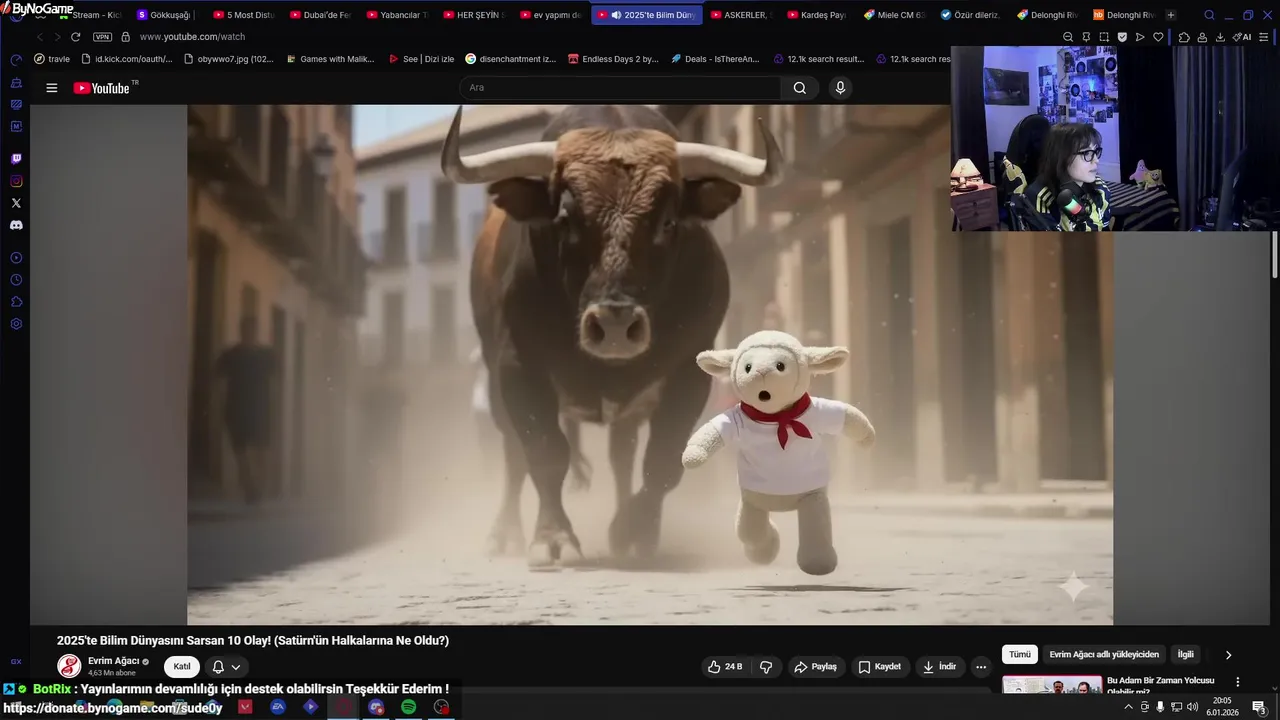The height and width of the screenshot is (720, 1280).
Task: Add a new tab with the plus button
Action: coord(1171,15)
